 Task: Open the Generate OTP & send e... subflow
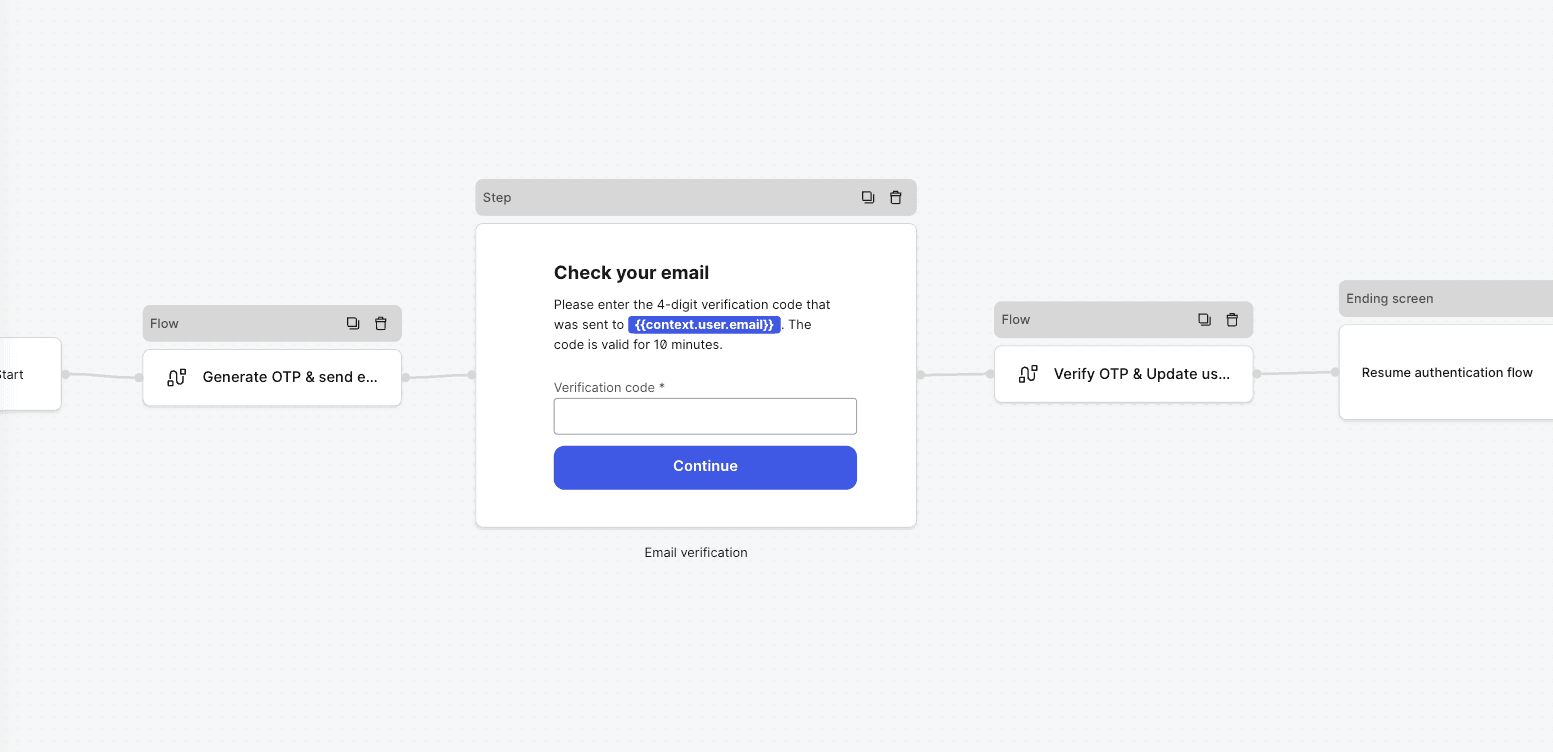(289, 377)
